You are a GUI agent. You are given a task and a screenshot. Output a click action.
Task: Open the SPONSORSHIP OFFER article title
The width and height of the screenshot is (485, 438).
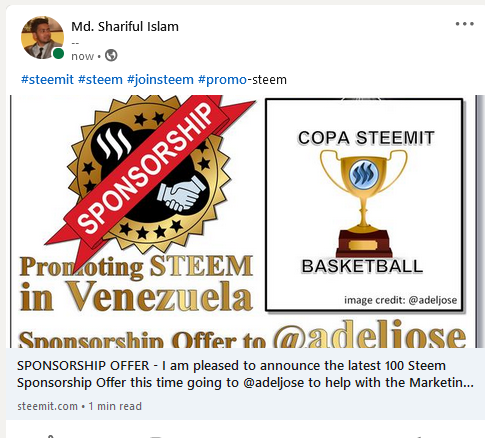point(245,374)
